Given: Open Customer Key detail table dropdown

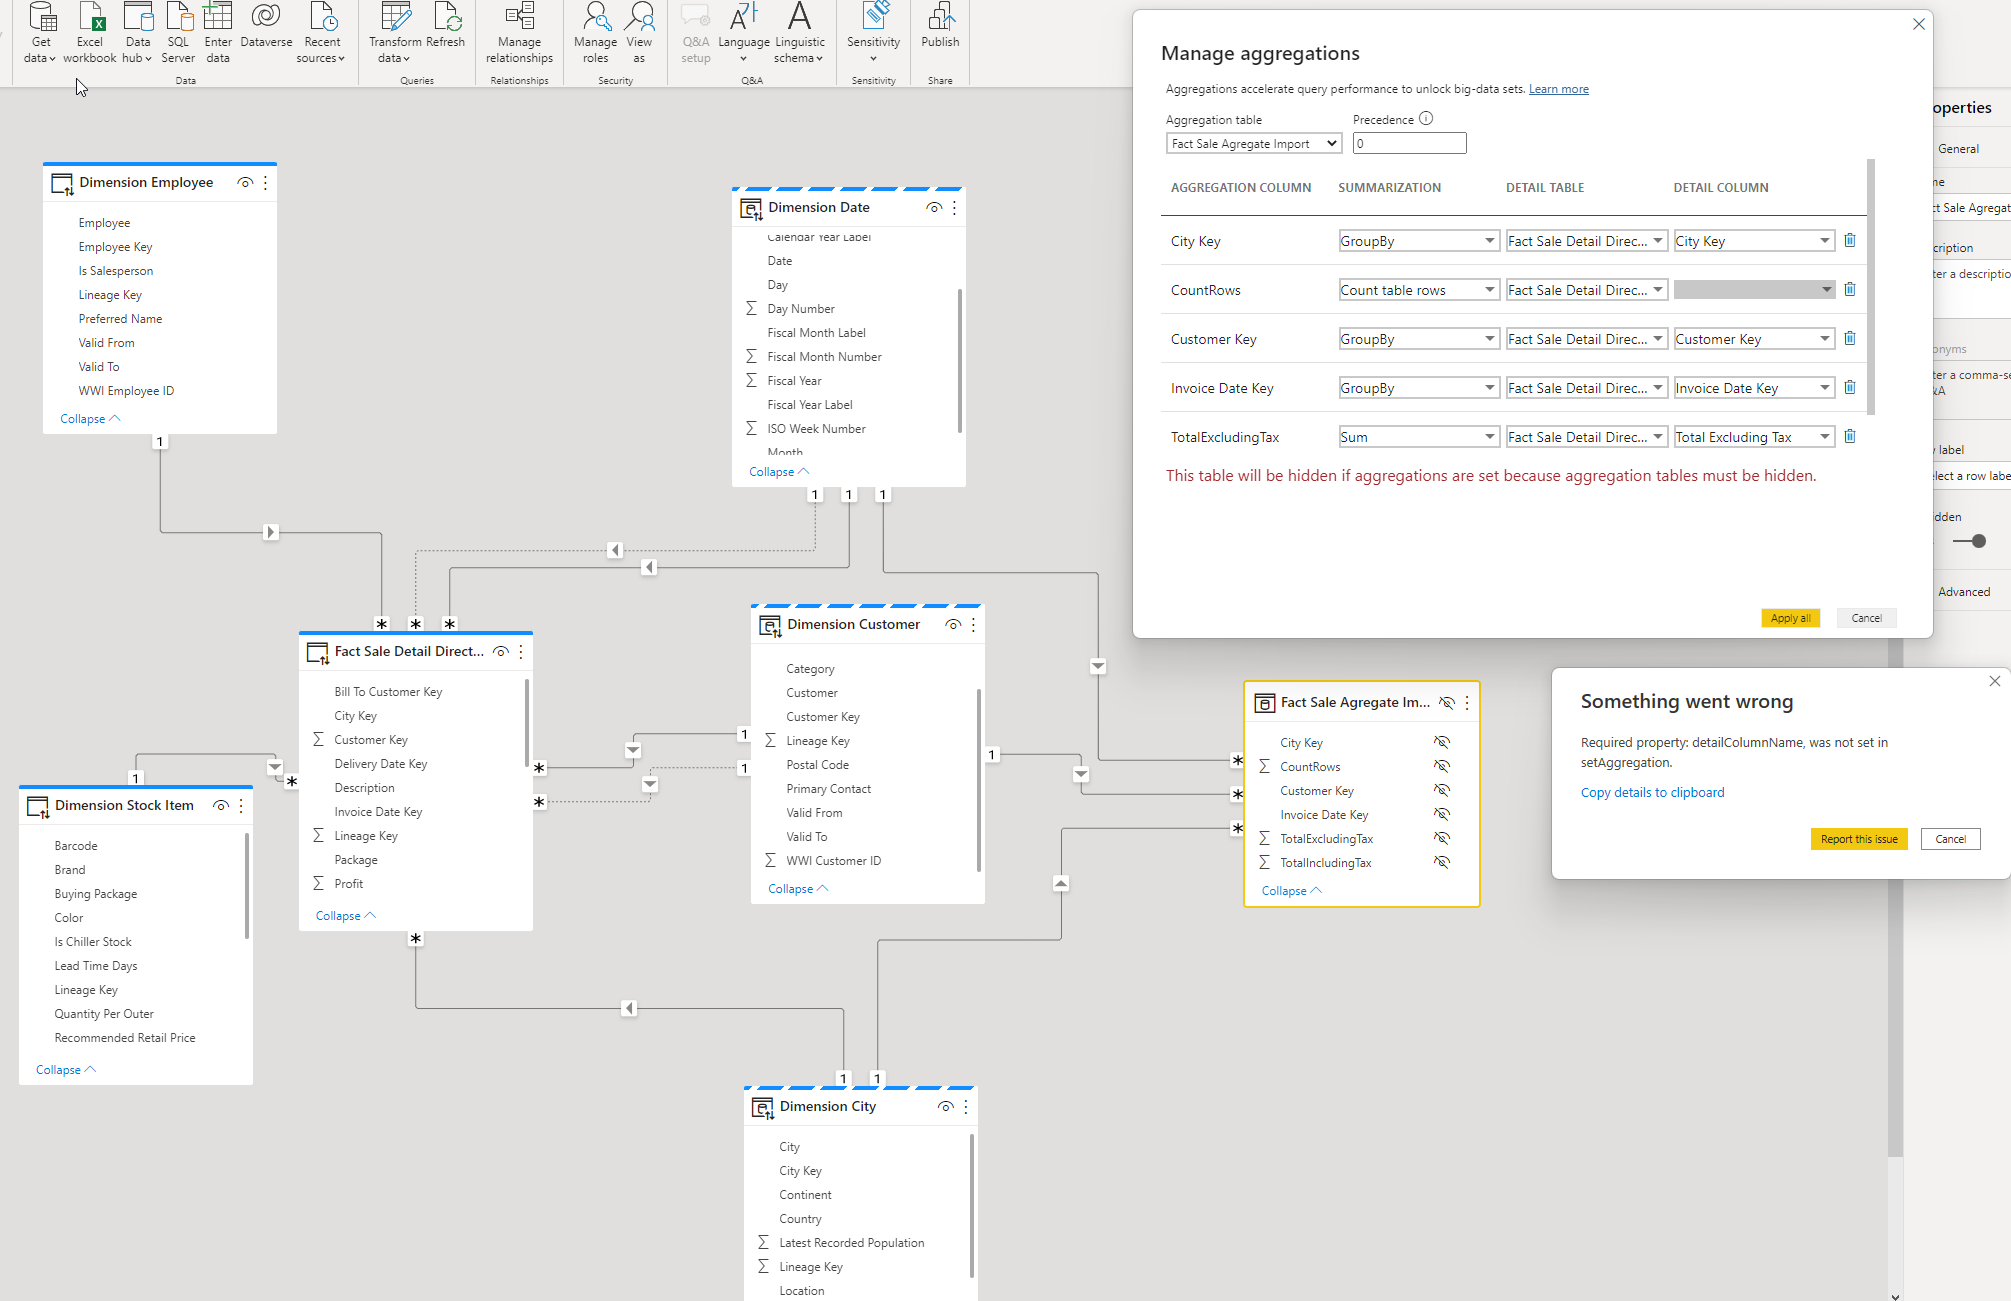Looking at the screenshot, I should [x=1586, y=339].
